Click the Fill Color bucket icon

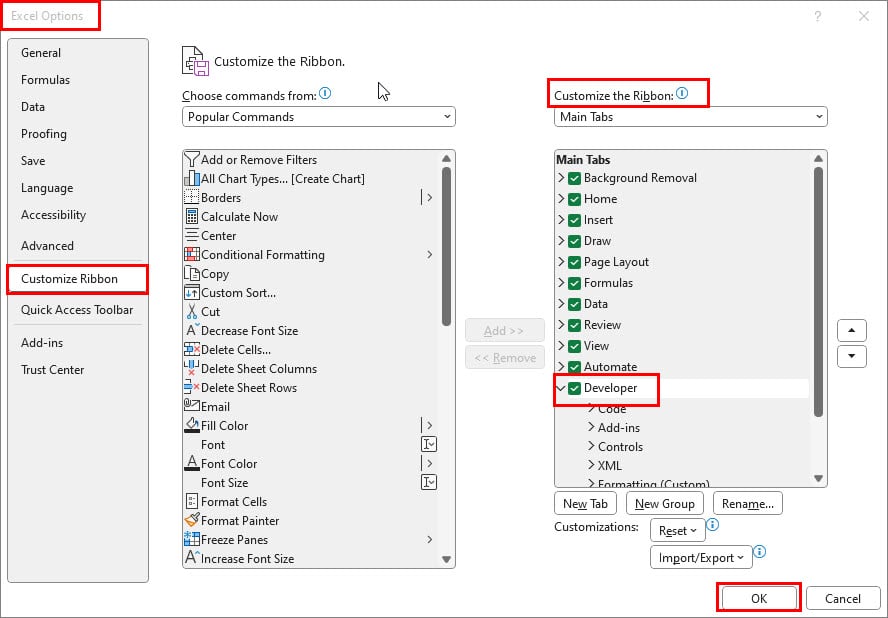coord(192,425)
